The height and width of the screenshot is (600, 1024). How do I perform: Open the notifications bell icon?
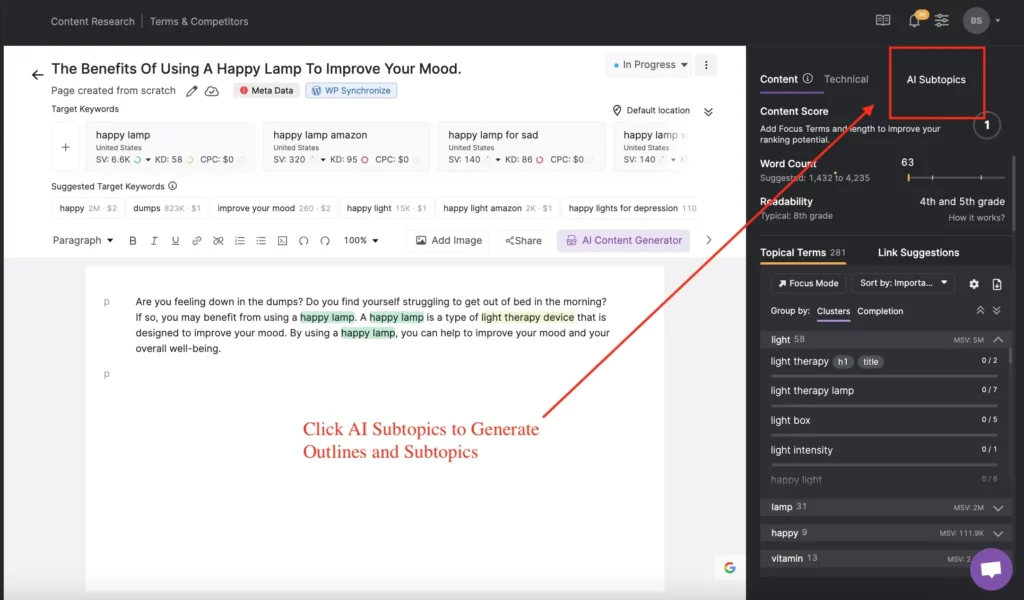tap(914, 20)
